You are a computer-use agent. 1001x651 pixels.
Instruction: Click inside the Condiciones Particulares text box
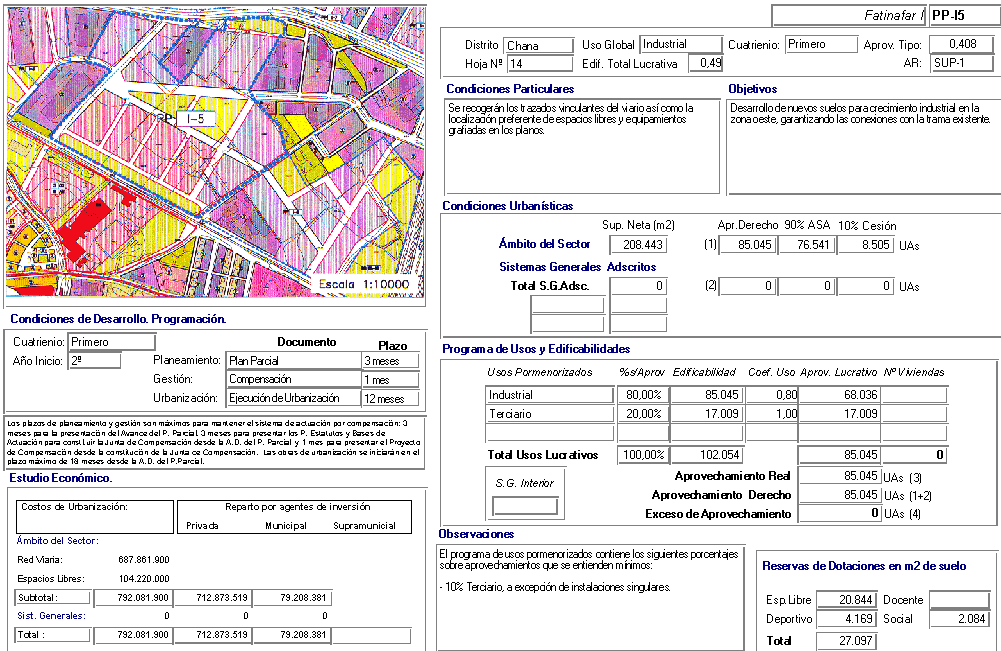click(583, 146)
